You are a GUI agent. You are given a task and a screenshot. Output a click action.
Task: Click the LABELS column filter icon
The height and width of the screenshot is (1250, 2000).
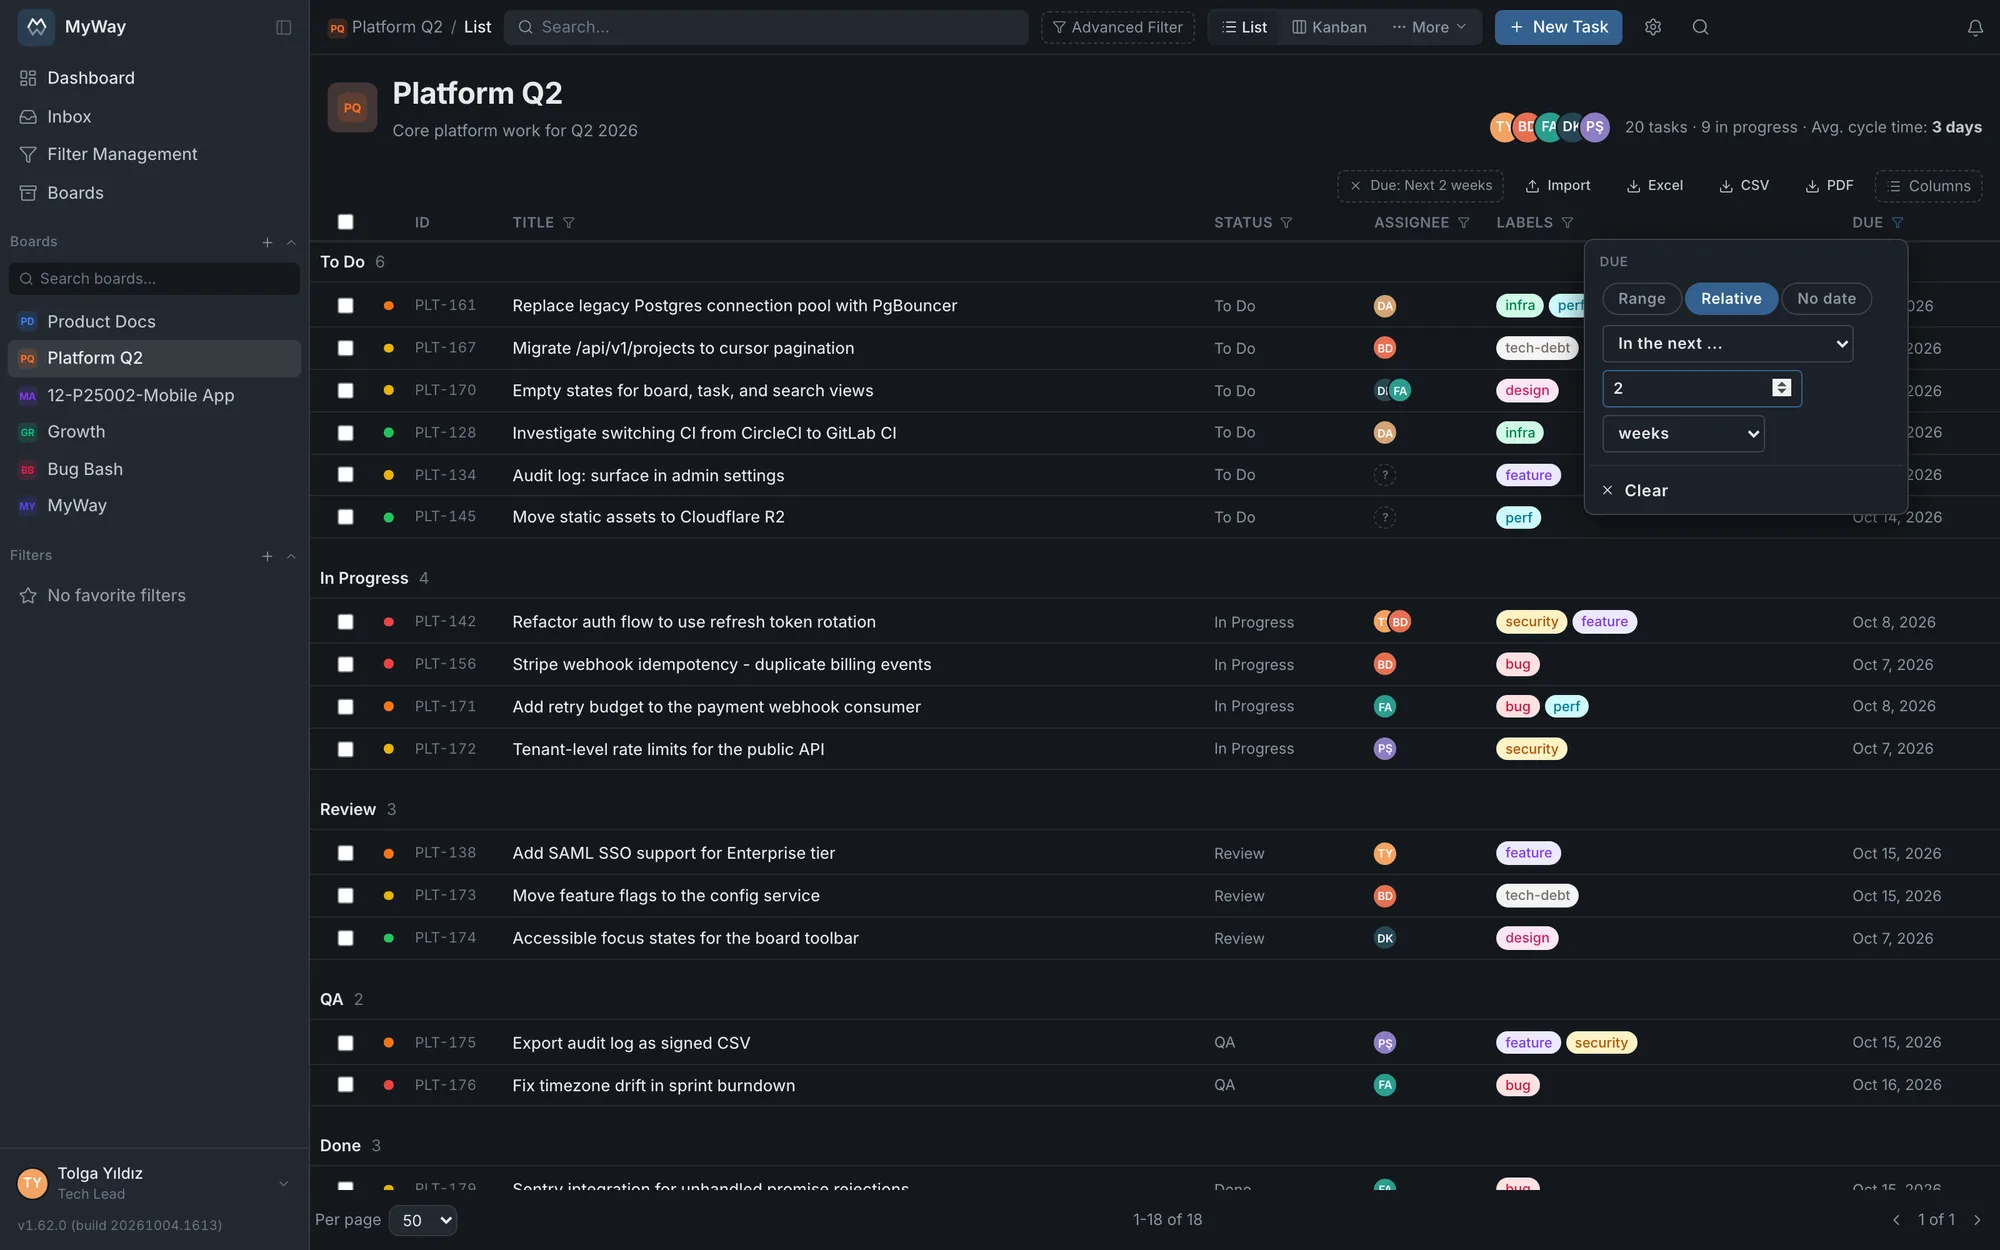point(1568,223)
